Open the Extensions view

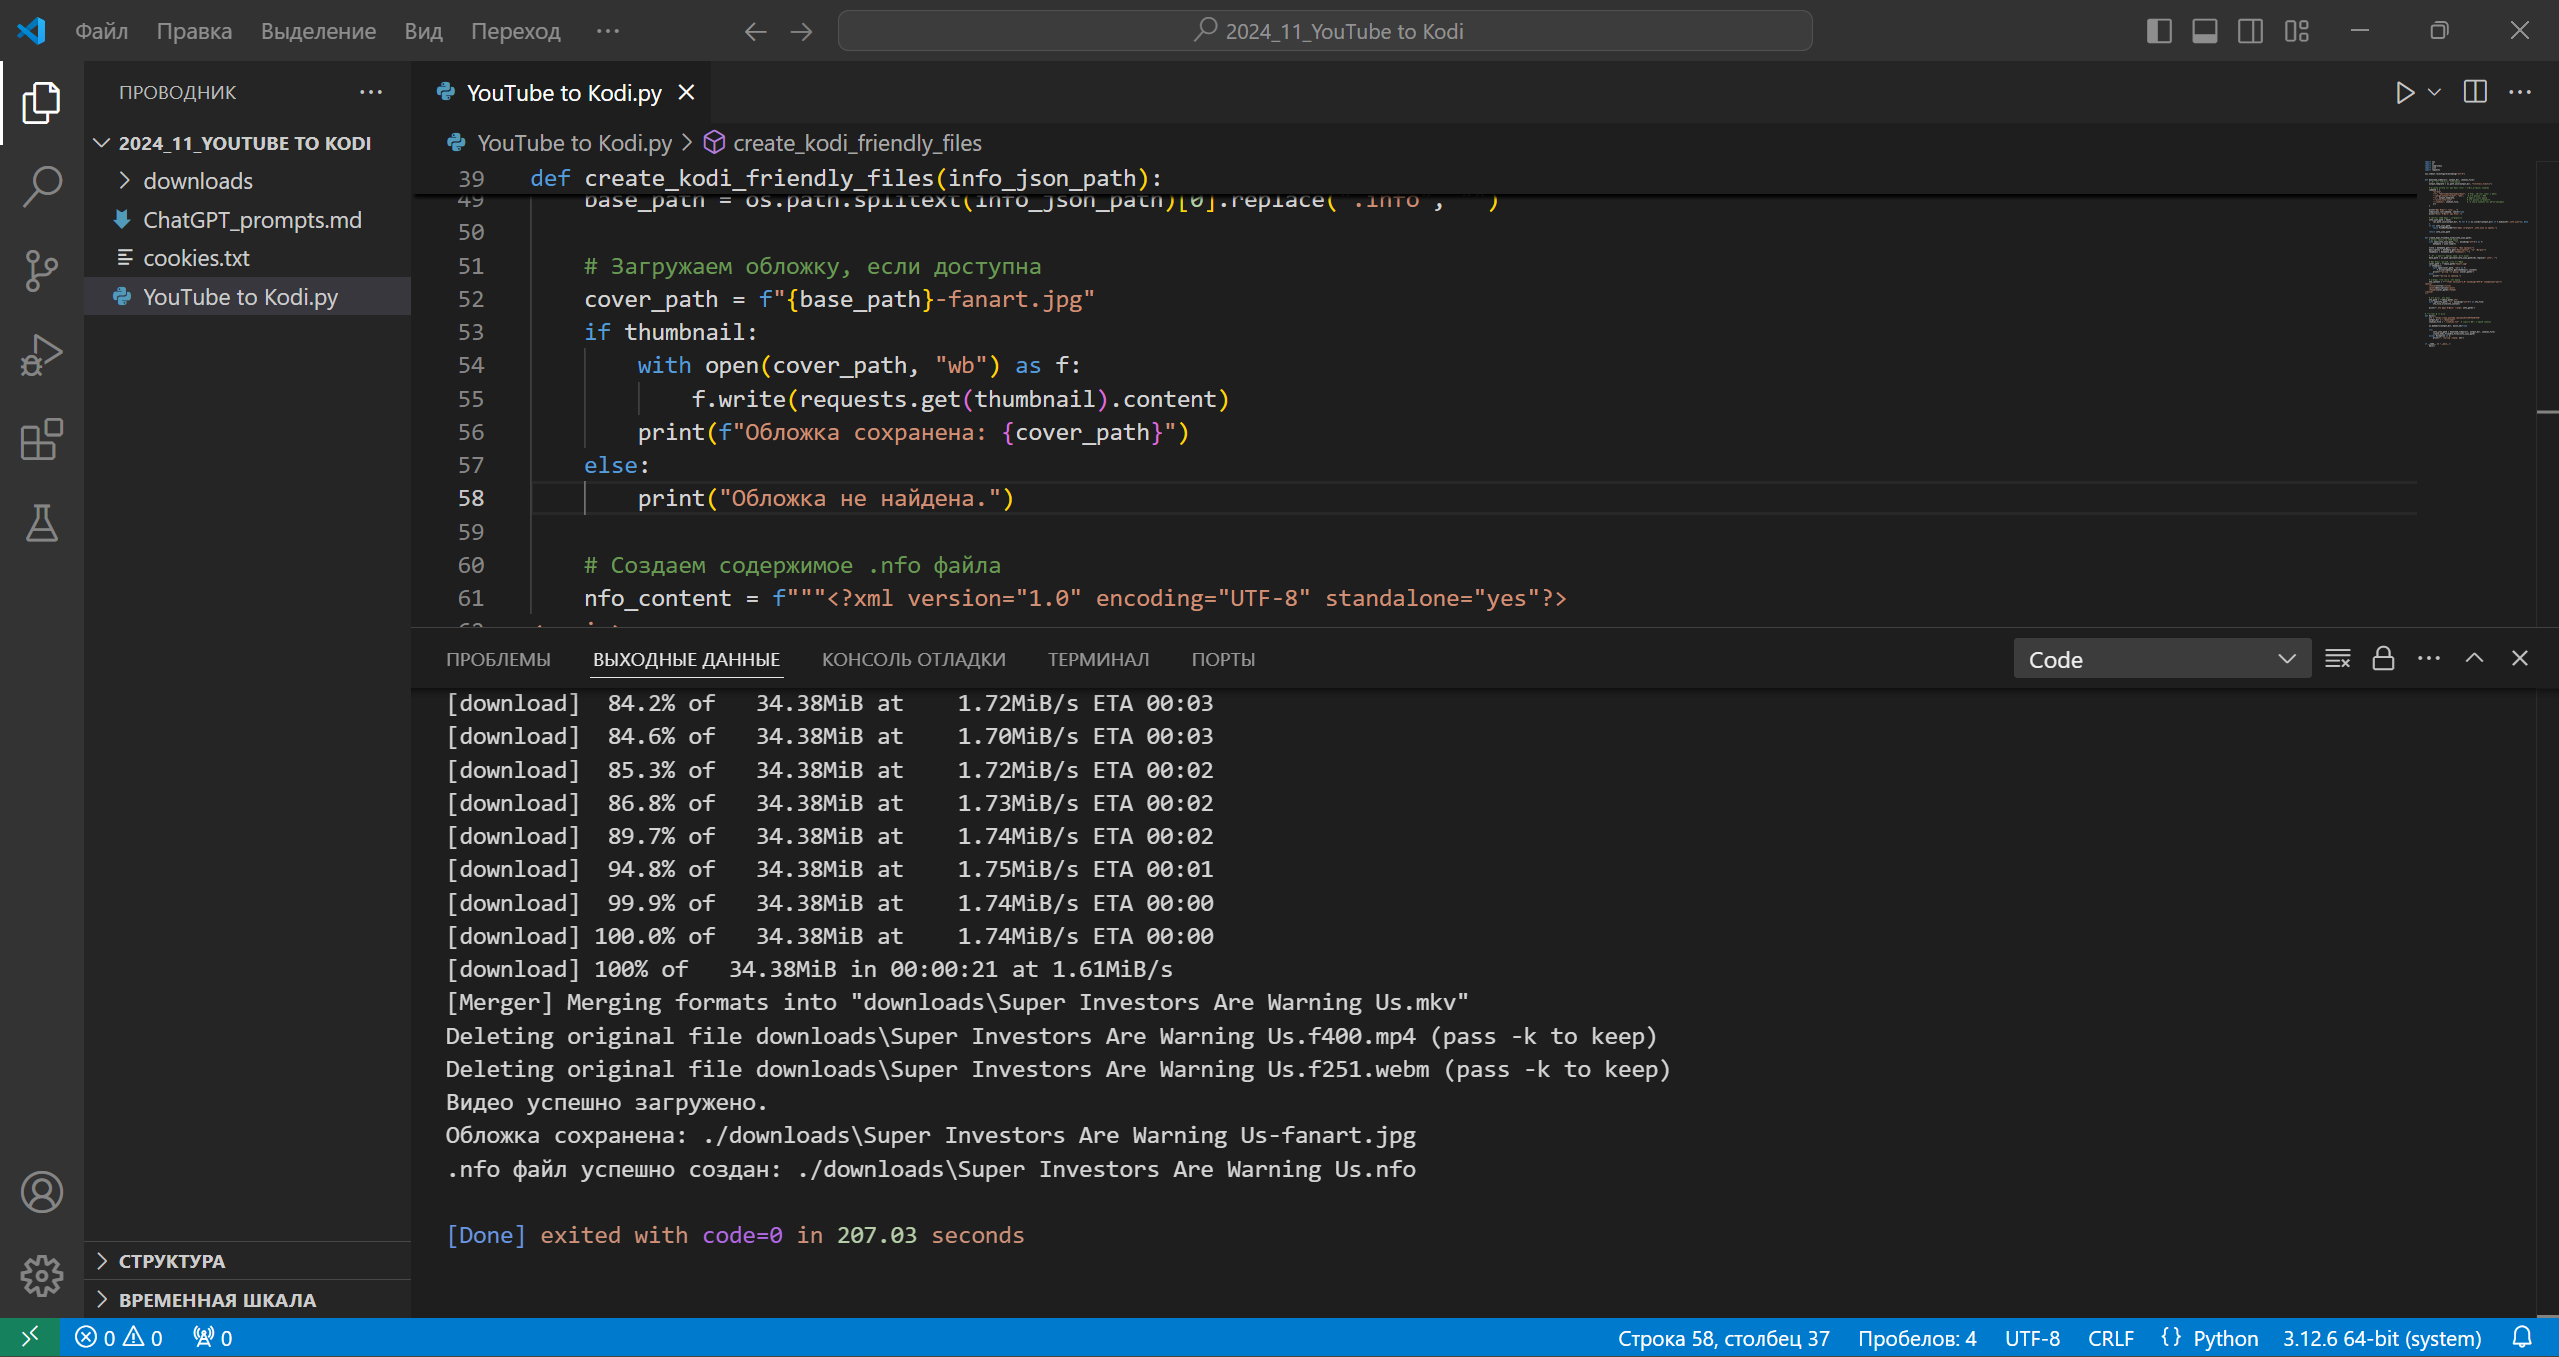pos(41,439)
